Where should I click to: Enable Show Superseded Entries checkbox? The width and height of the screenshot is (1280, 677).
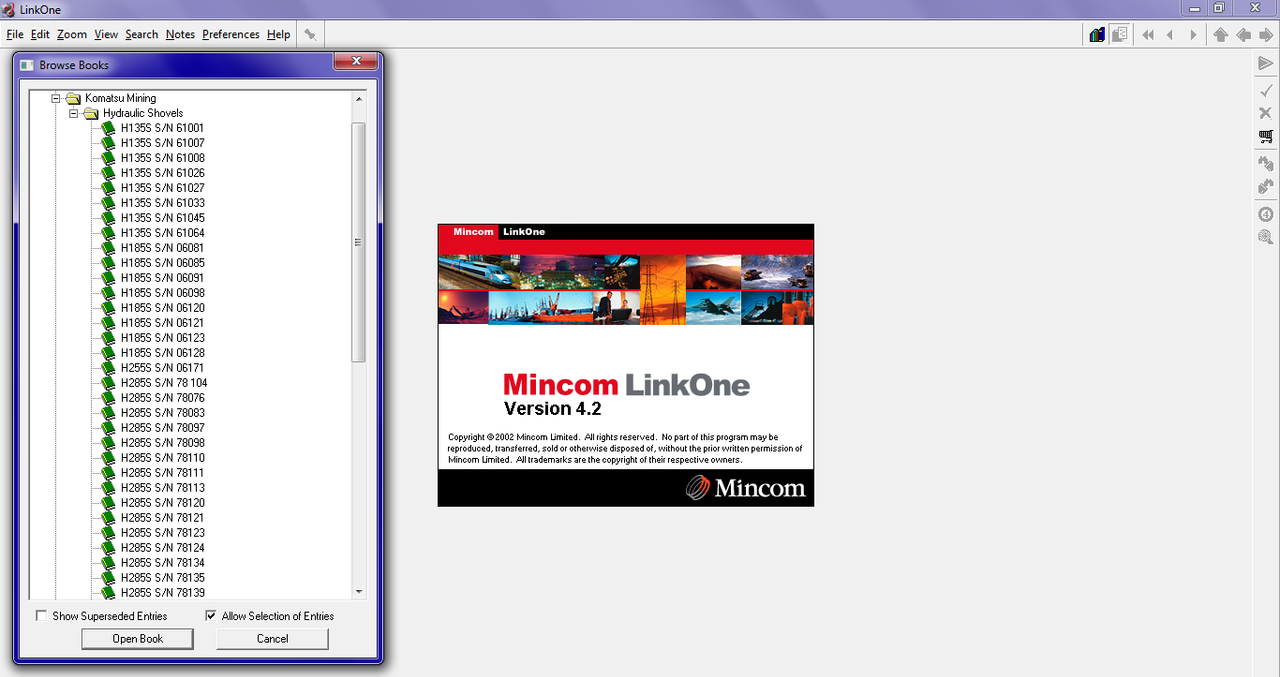click(x=41, y=616)
